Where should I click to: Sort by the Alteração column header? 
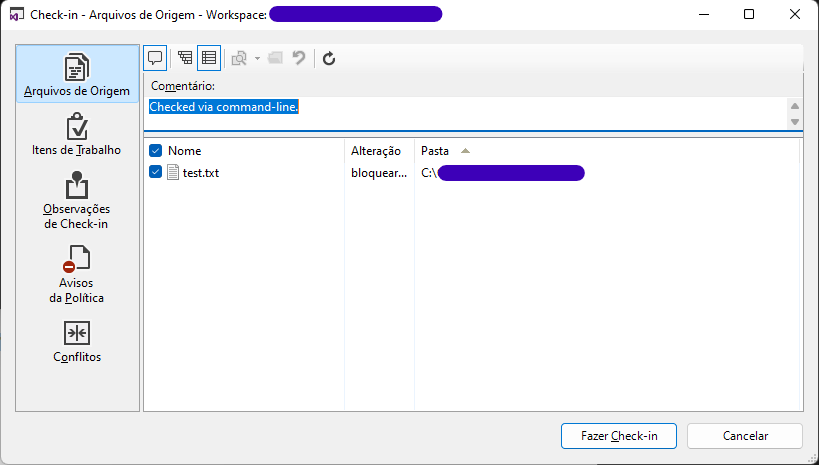[380, 151]
